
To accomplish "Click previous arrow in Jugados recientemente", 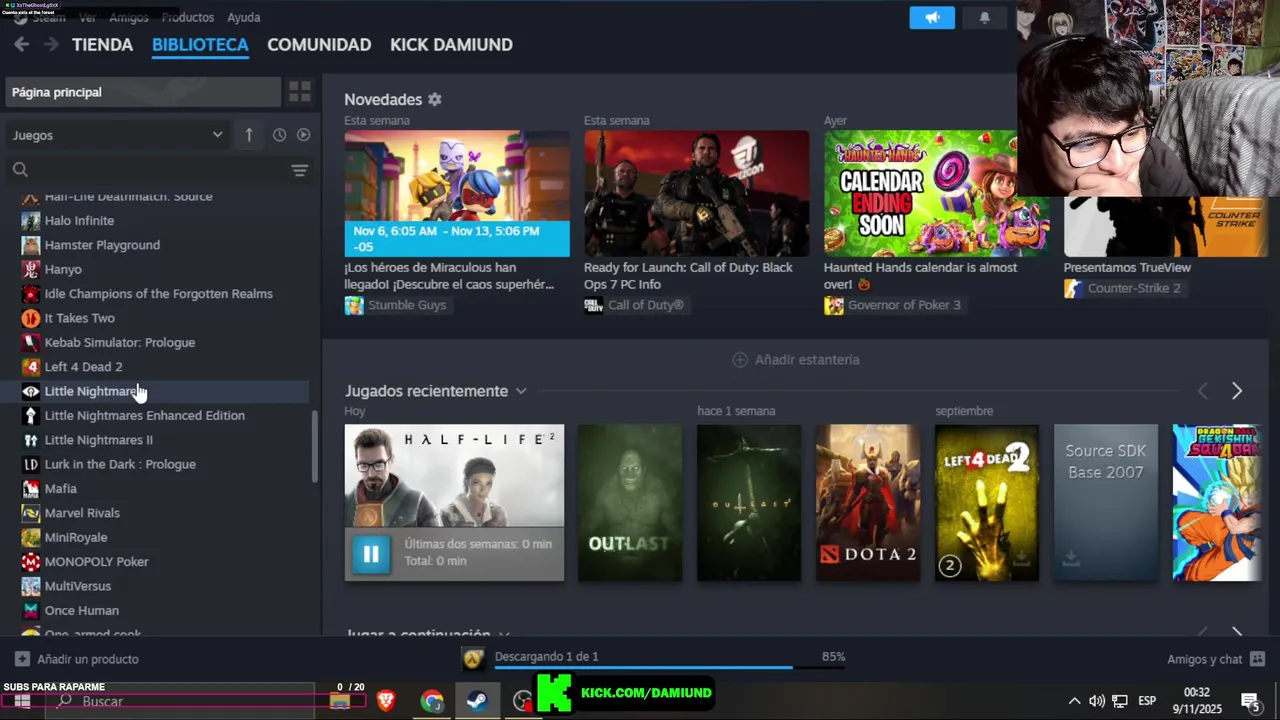I will click(x=1203, y=391).
